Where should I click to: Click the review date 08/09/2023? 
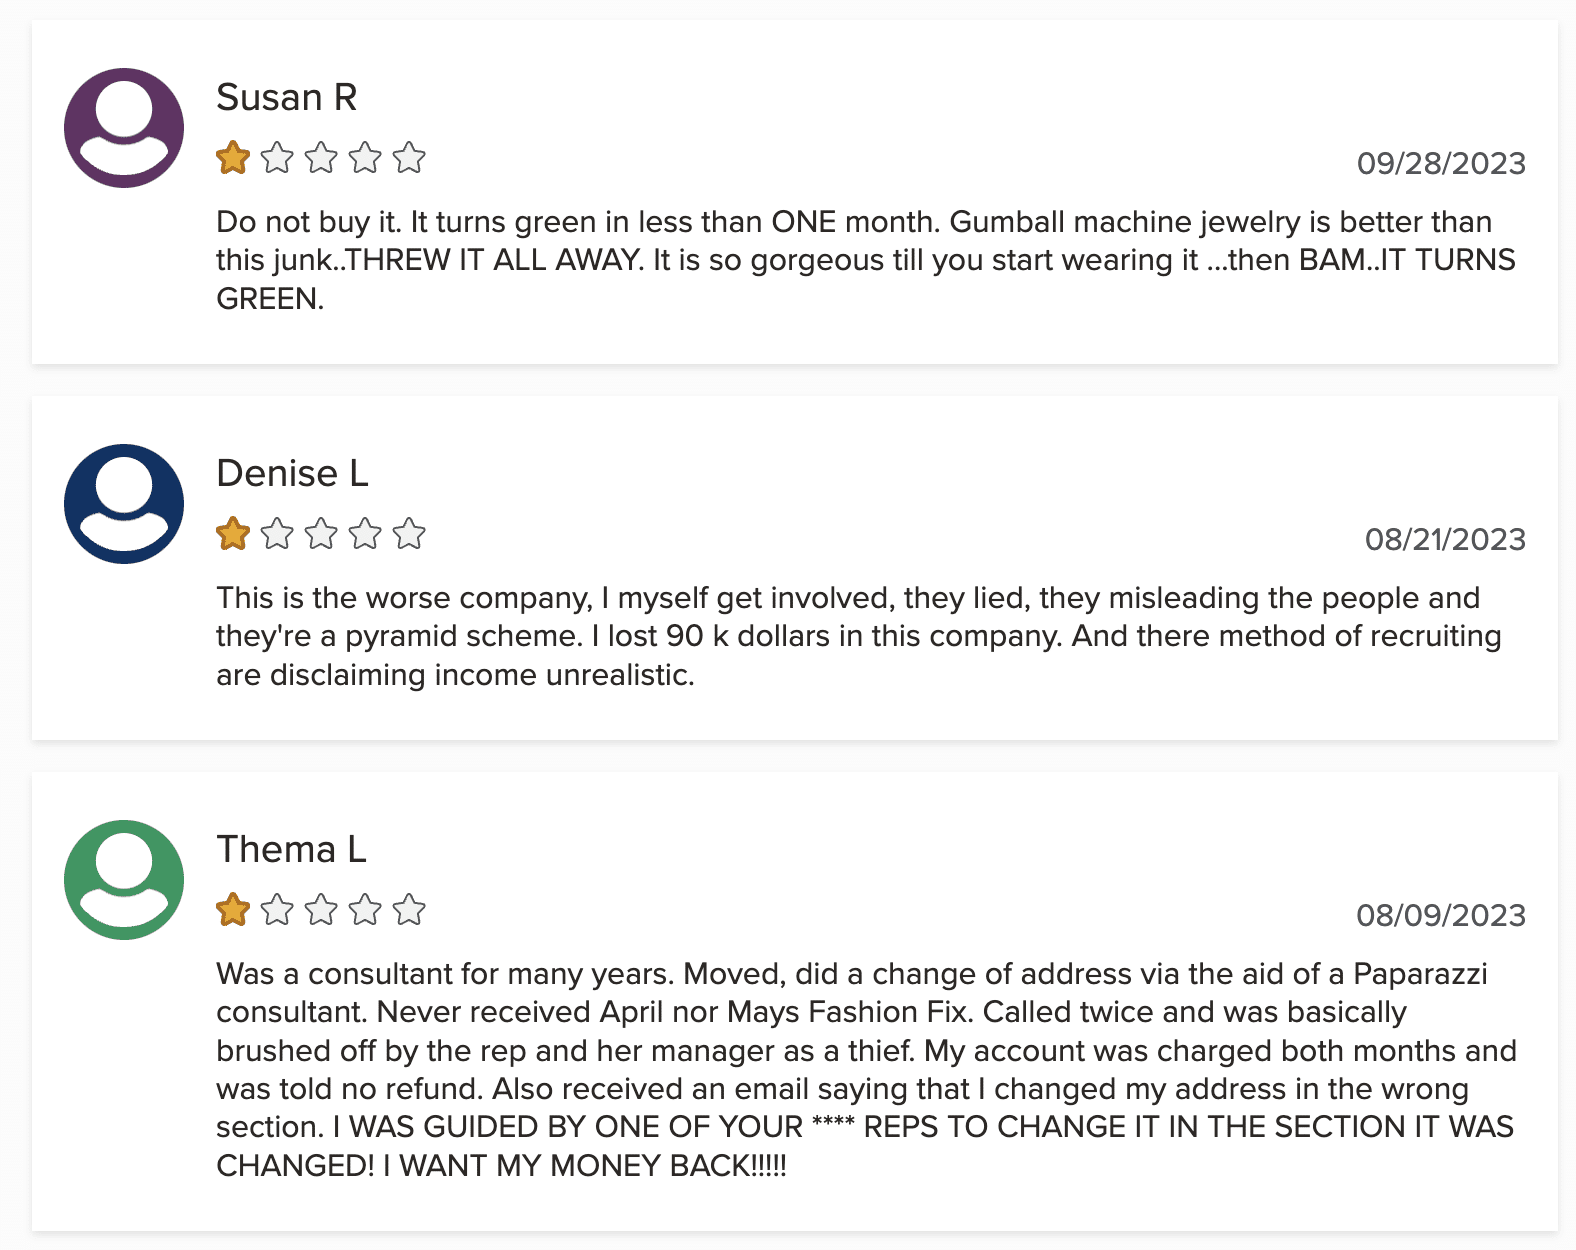coord(1441,915)
